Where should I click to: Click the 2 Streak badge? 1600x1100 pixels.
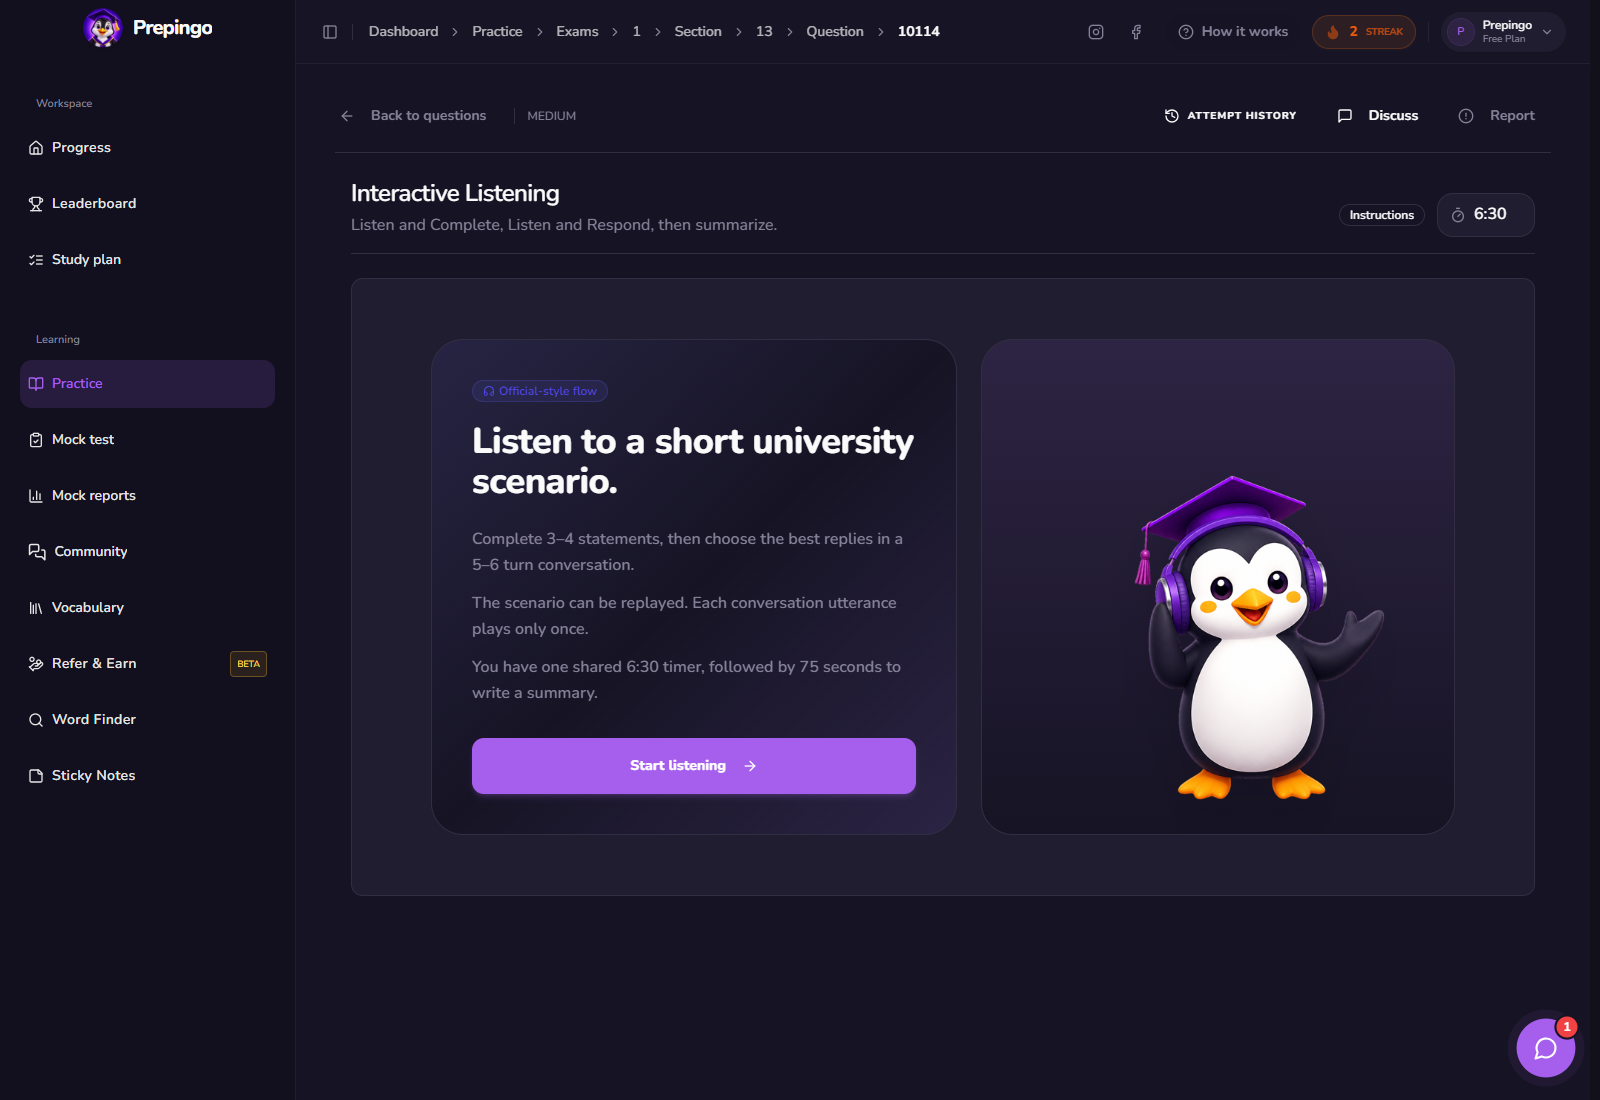tap(1364, 32)
